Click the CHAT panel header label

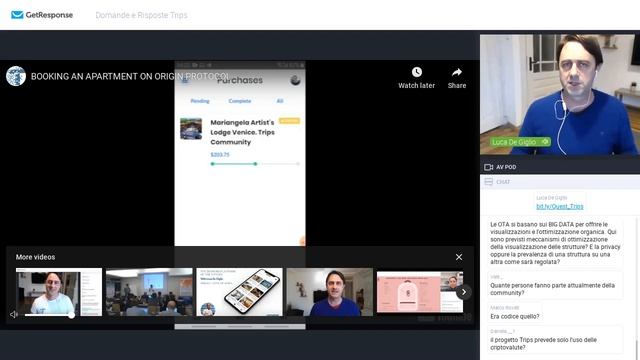[503, 182]
